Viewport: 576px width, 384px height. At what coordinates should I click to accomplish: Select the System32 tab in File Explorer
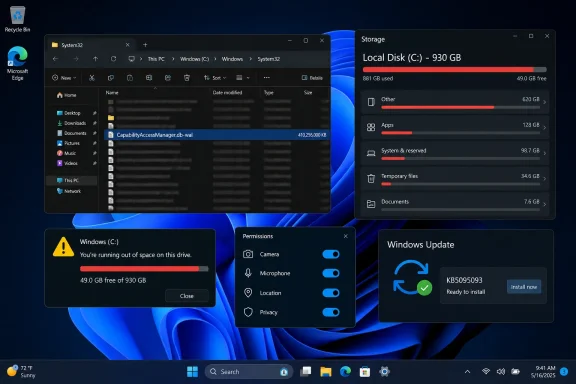click(x=90, y=45)
